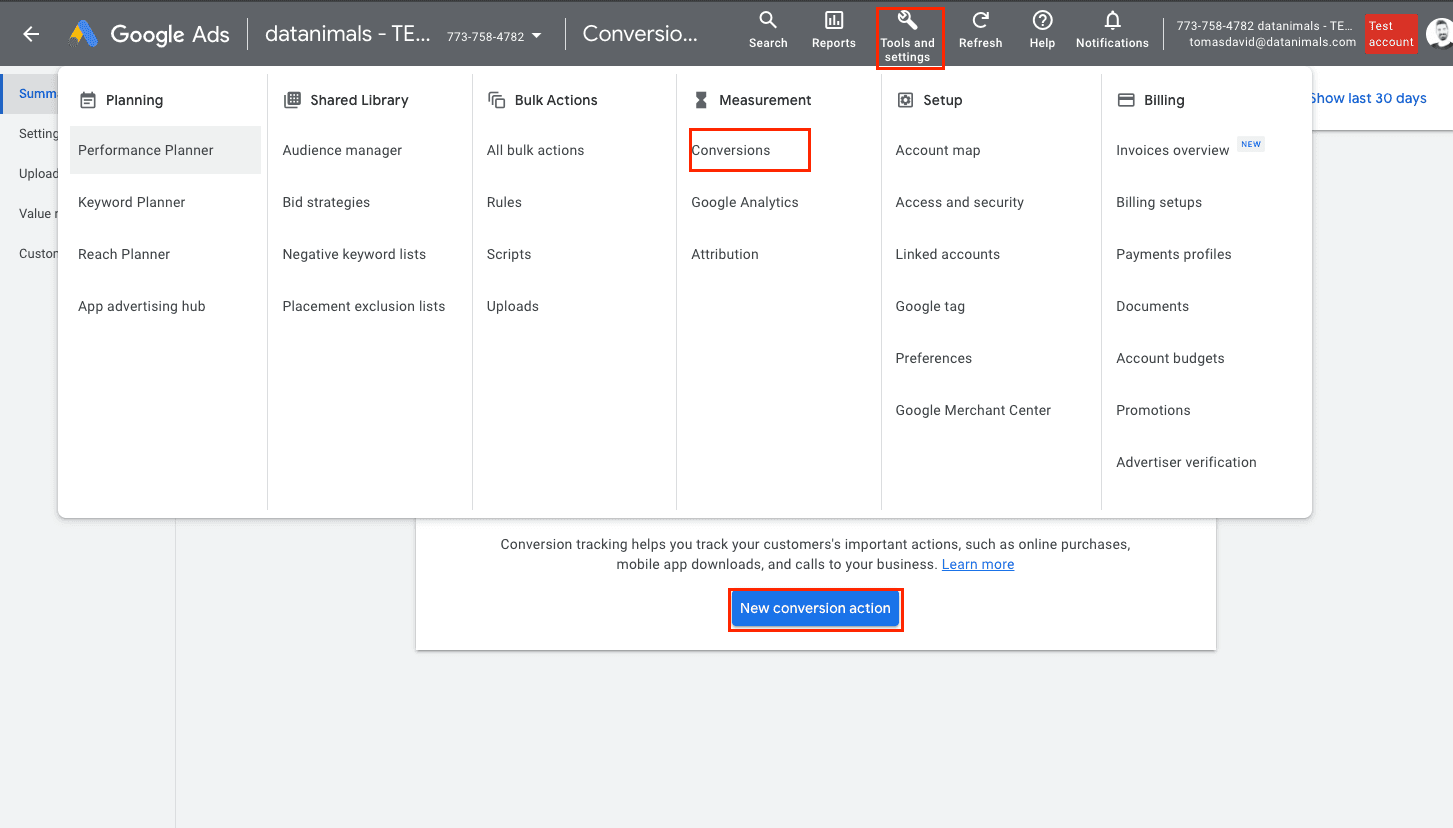Image resolution: width=1453 pixels, height=828 pixels.
Task: Click the Shared Library grid icon
Action: click(x=292, y=100)
